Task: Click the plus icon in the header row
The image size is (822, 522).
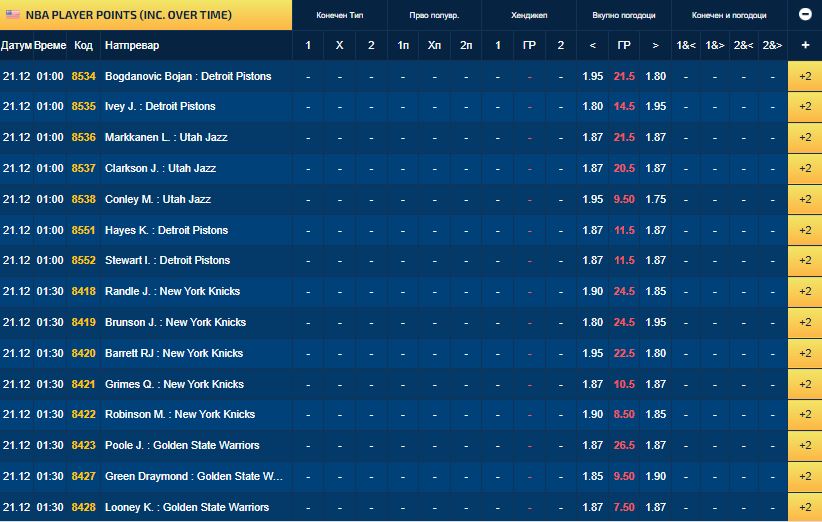Action: (x=805, y=46)
